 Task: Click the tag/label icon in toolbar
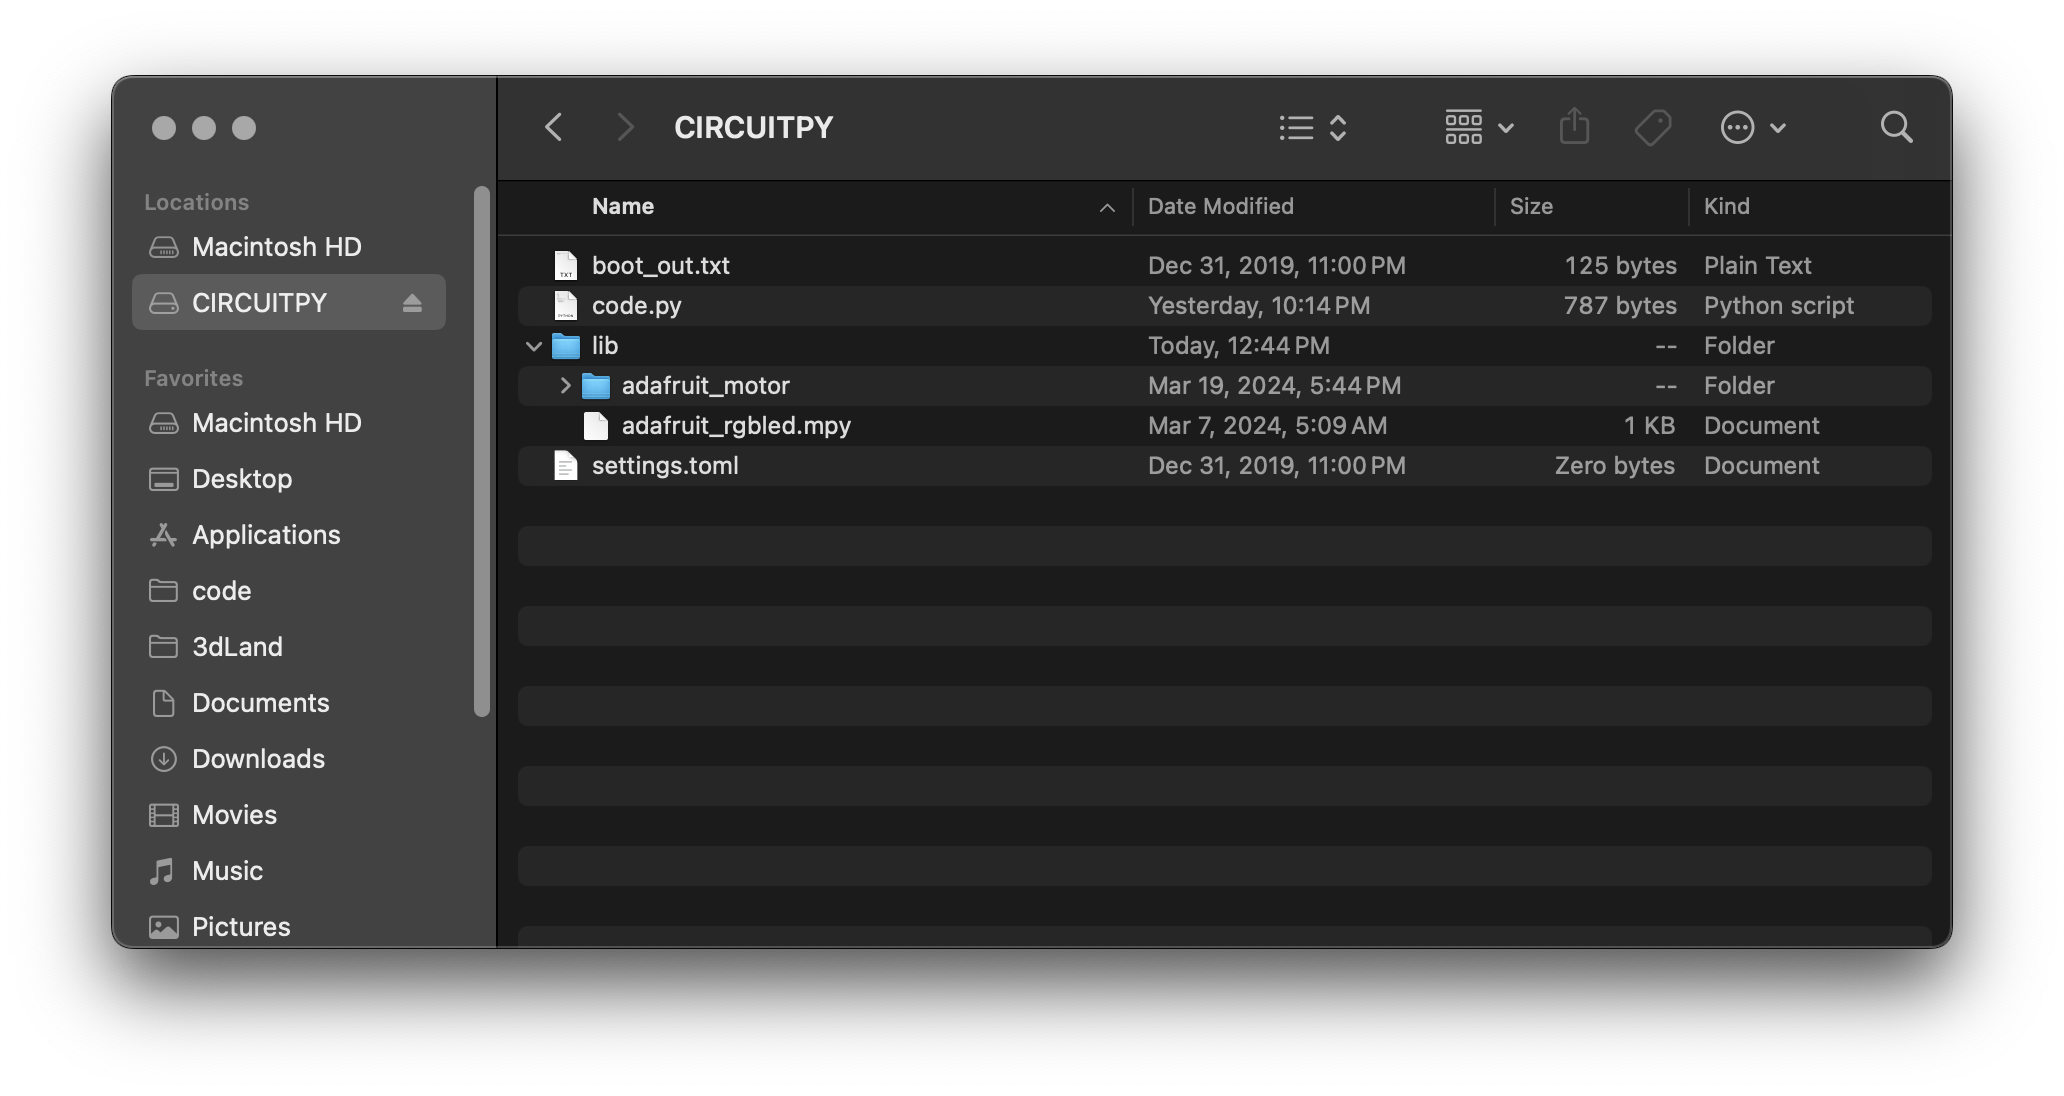pos(1652,127)
